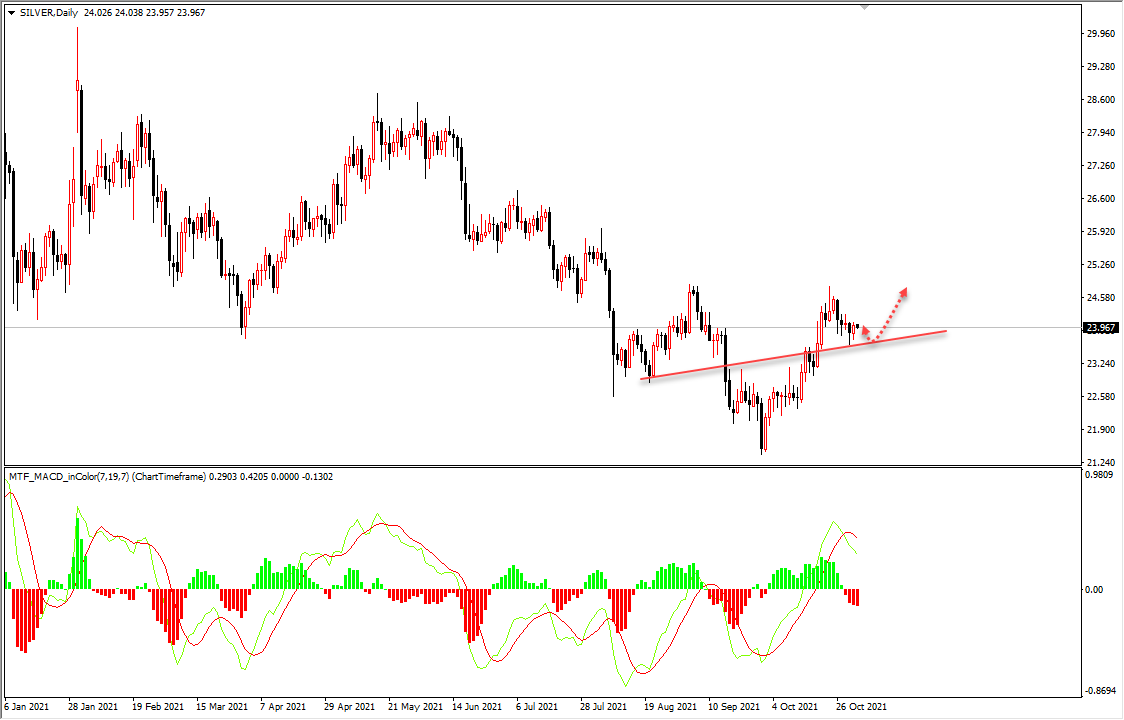Click the high value 24.038 in chart header

128,12
